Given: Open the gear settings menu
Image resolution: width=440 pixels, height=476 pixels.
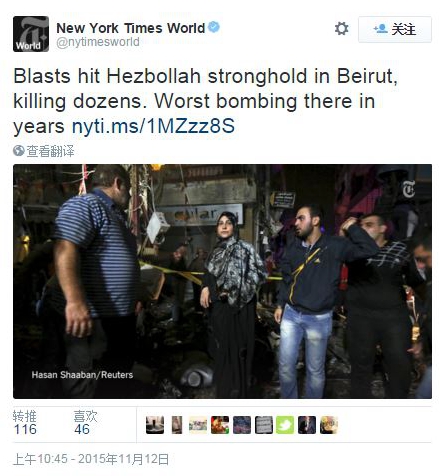Looking at the screenshot, I should [x=341, y=29].
